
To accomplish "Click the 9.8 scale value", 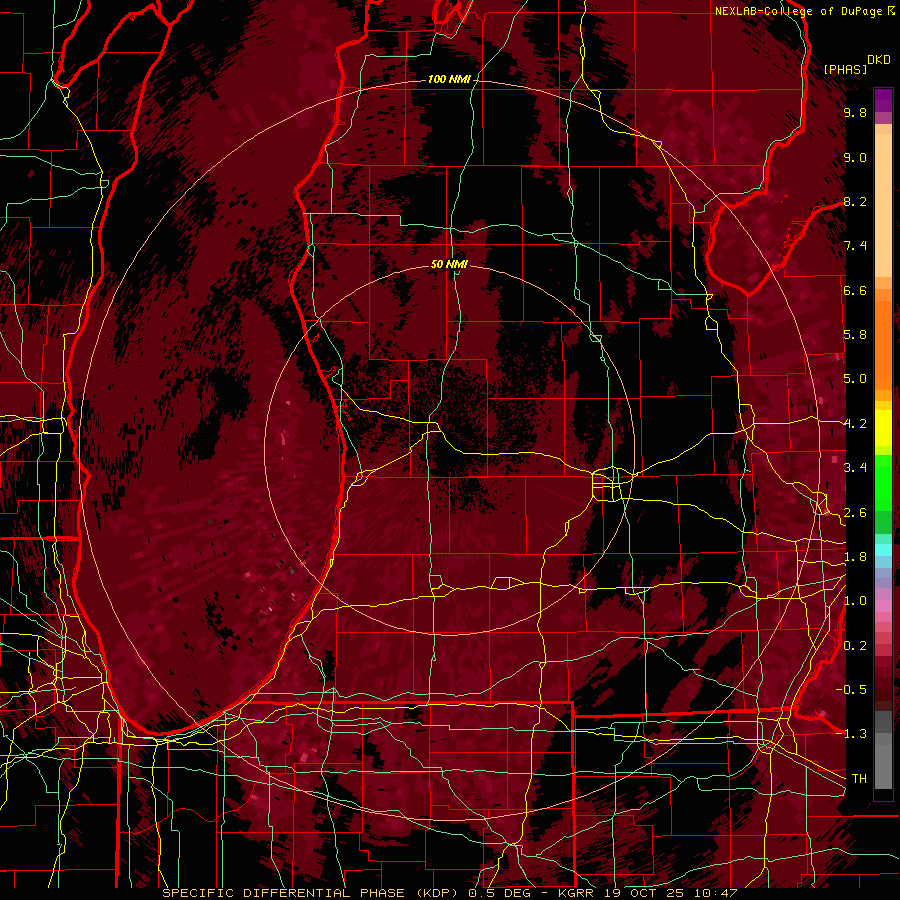I will pyautogui.click(x=855, y=112).
